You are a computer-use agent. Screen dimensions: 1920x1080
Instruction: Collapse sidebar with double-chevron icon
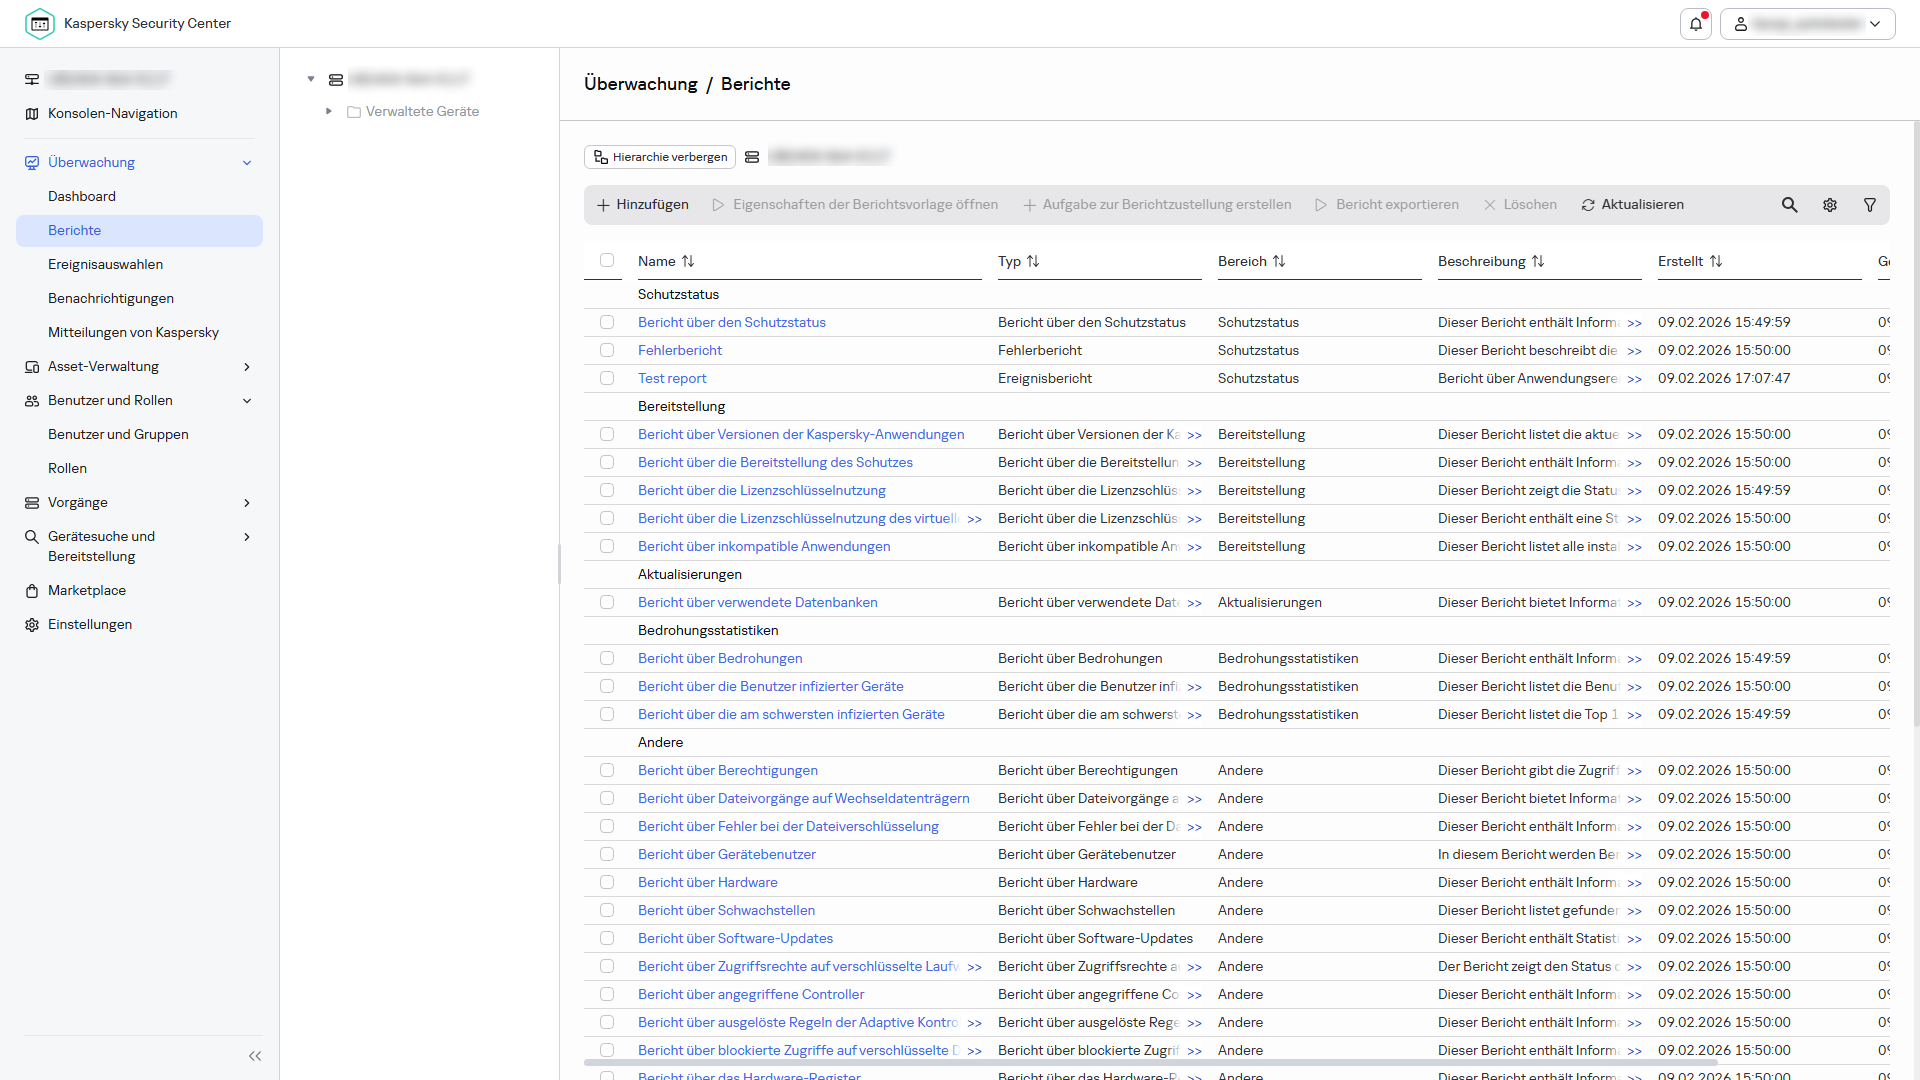[255, 1056]
